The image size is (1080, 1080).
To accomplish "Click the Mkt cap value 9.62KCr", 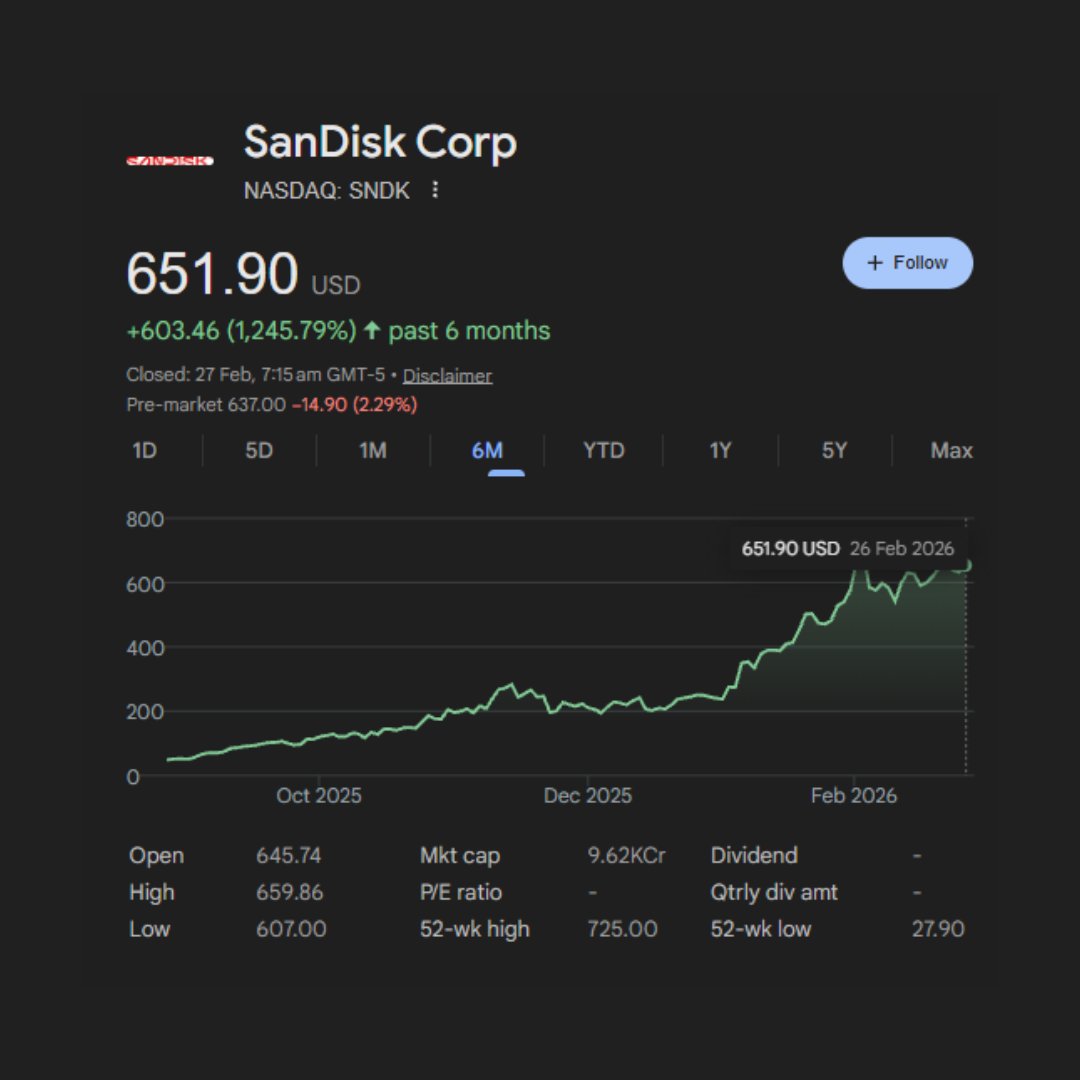I will (626, 856).
